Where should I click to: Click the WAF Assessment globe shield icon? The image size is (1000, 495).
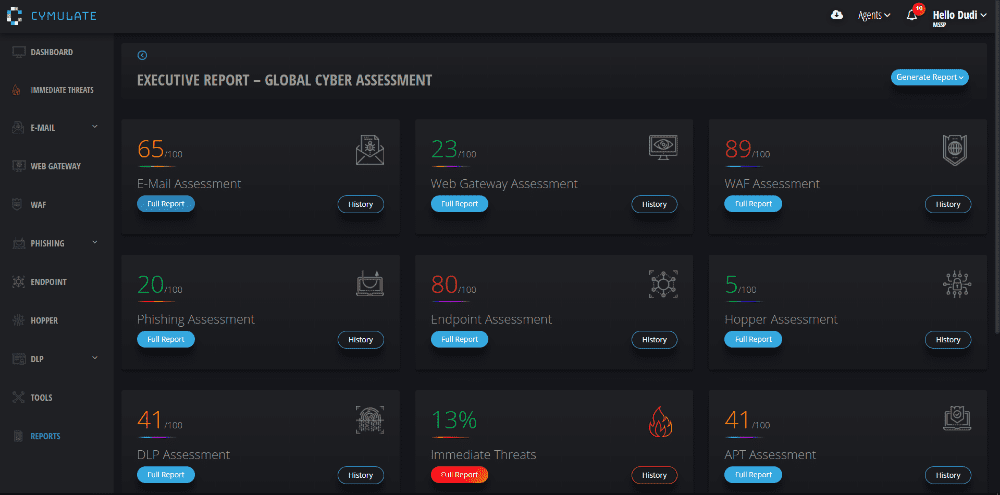955,151
